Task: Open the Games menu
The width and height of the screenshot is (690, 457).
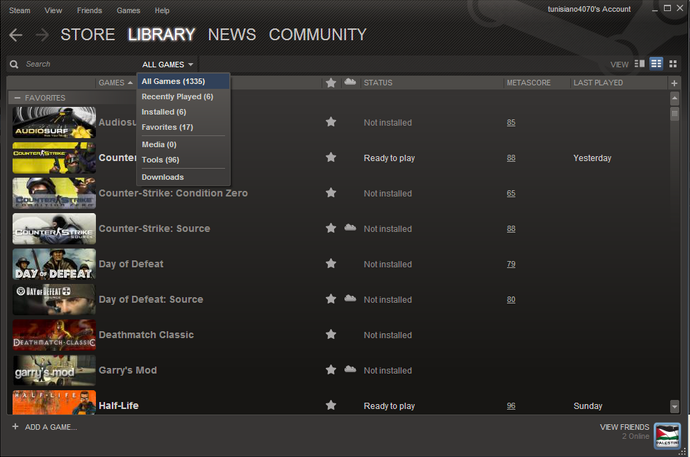Action: pos(128,11)
